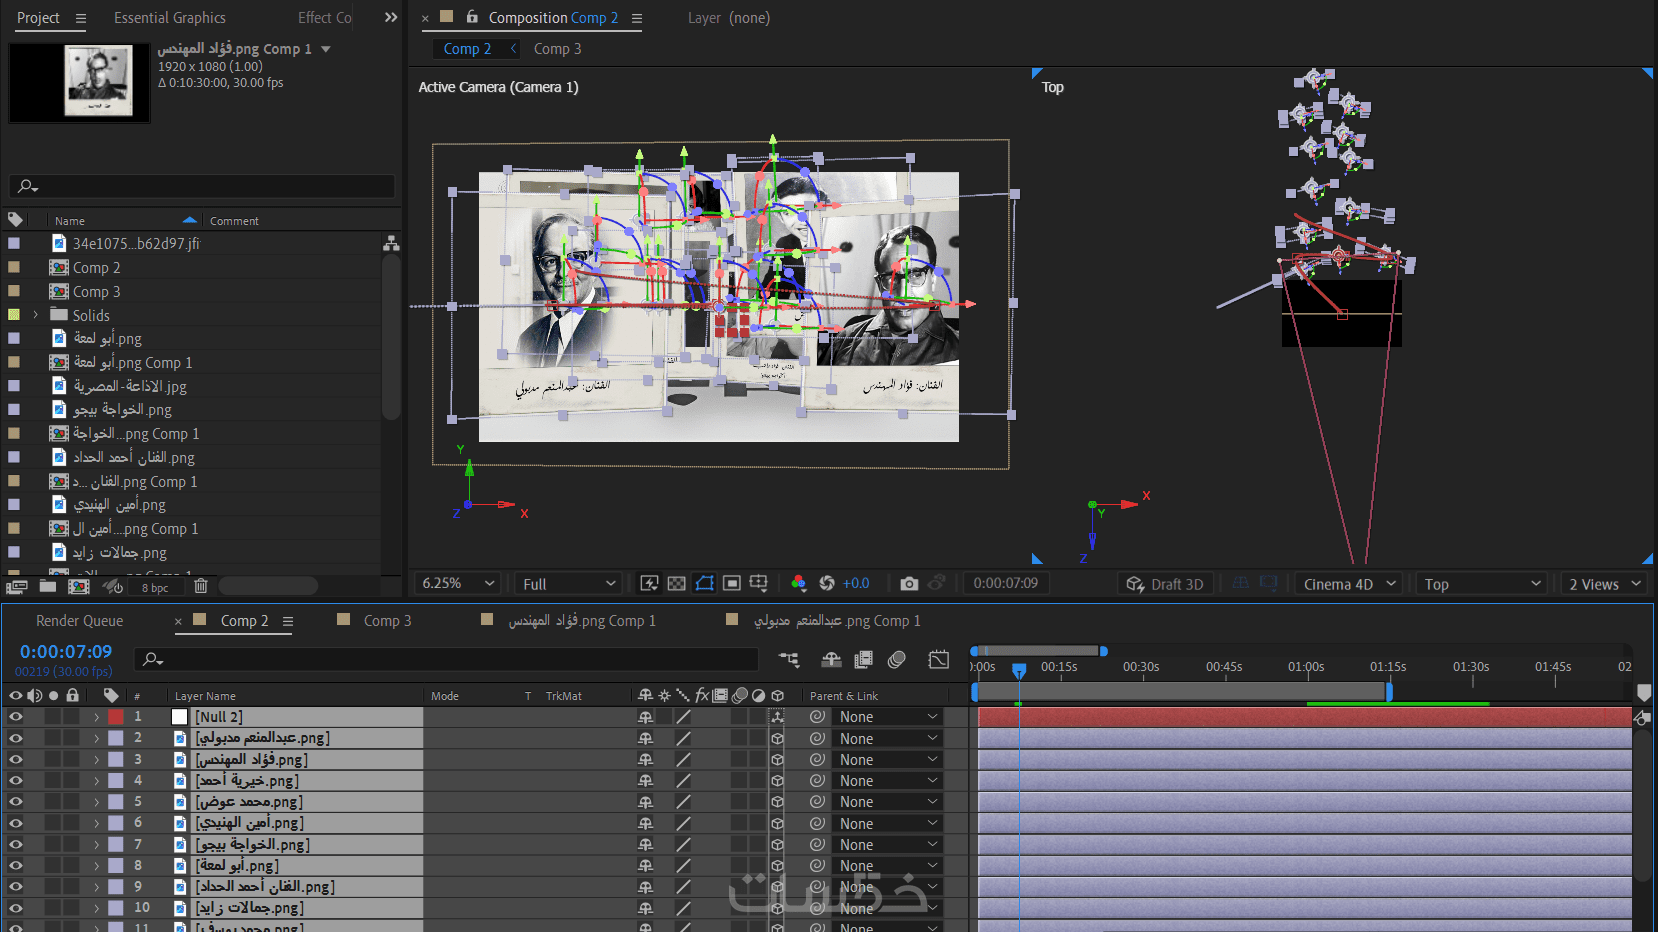Open the Render Queue tab
1658x932 pixels.
80,621
